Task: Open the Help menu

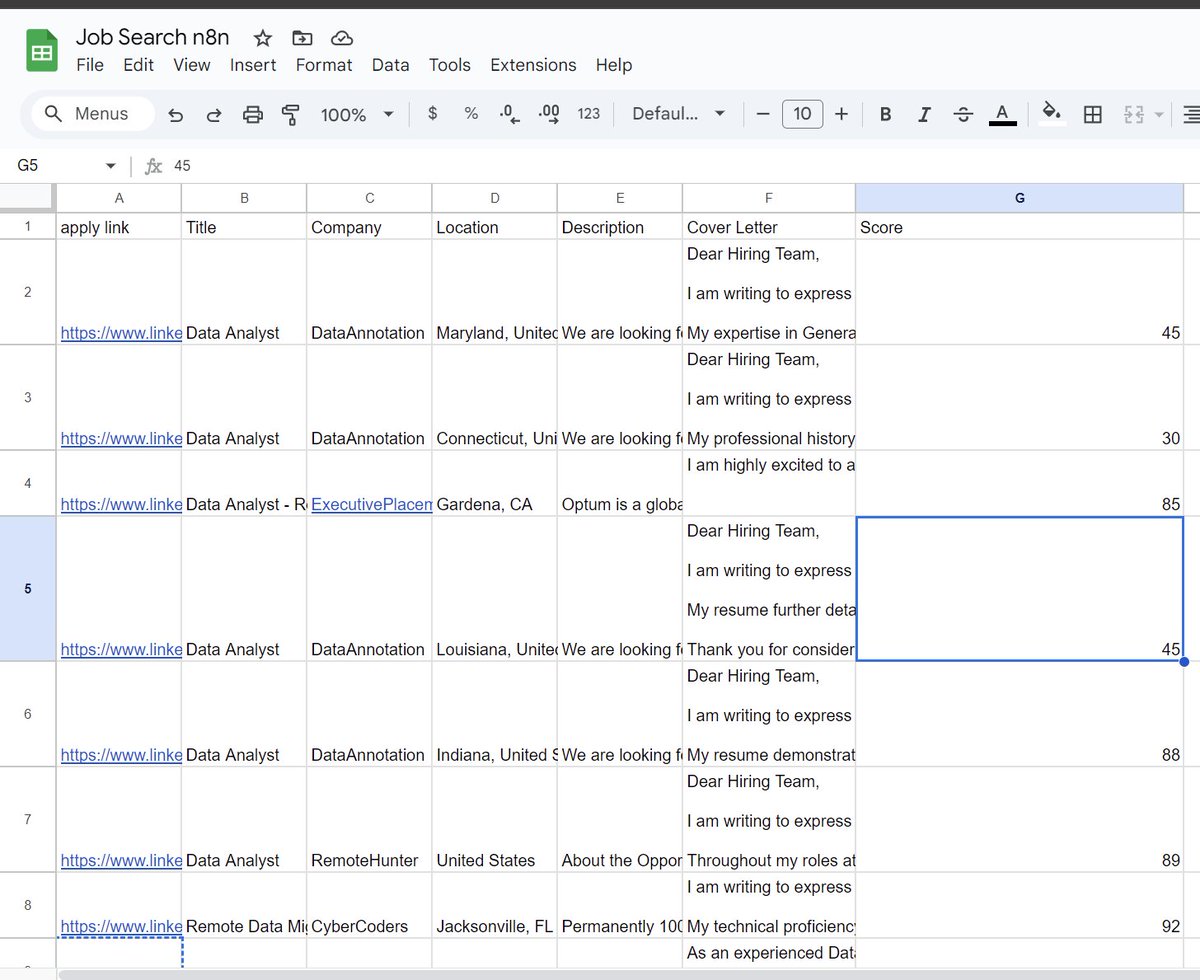Action: point(614,65)
